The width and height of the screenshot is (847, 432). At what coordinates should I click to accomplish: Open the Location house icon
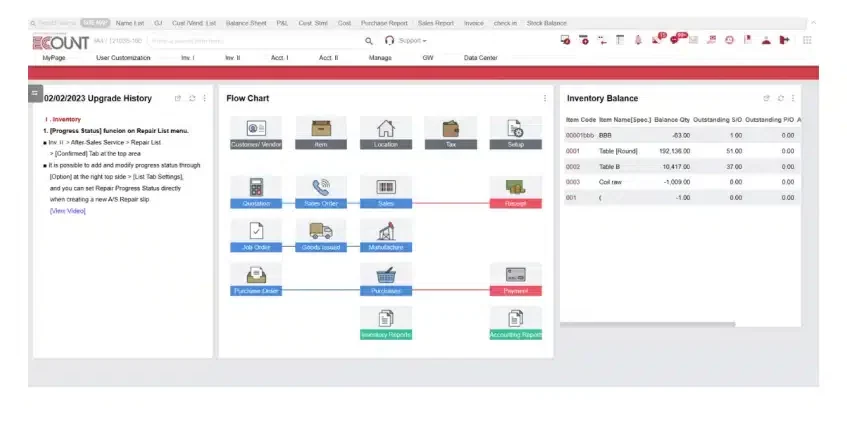pos(386,132)
